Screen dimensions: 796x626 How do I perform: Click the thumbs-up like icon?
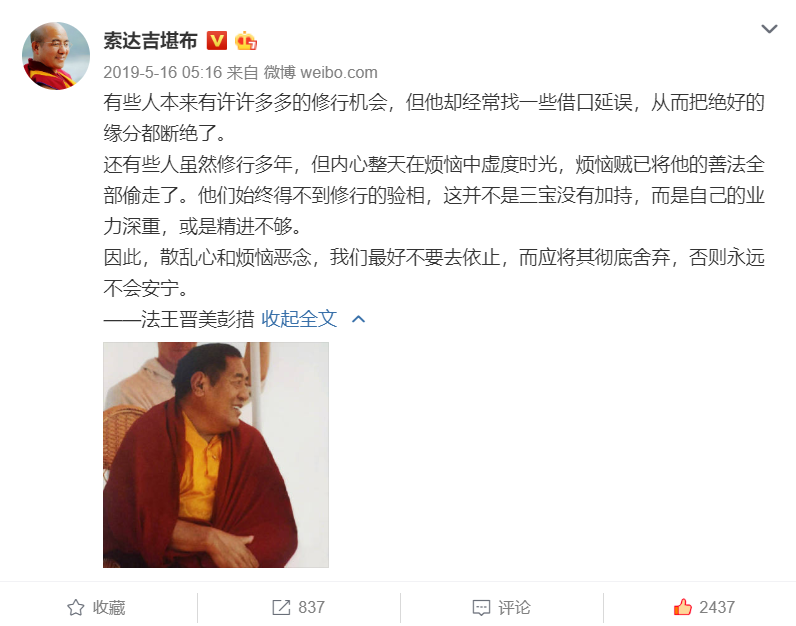tap(683, 607)
